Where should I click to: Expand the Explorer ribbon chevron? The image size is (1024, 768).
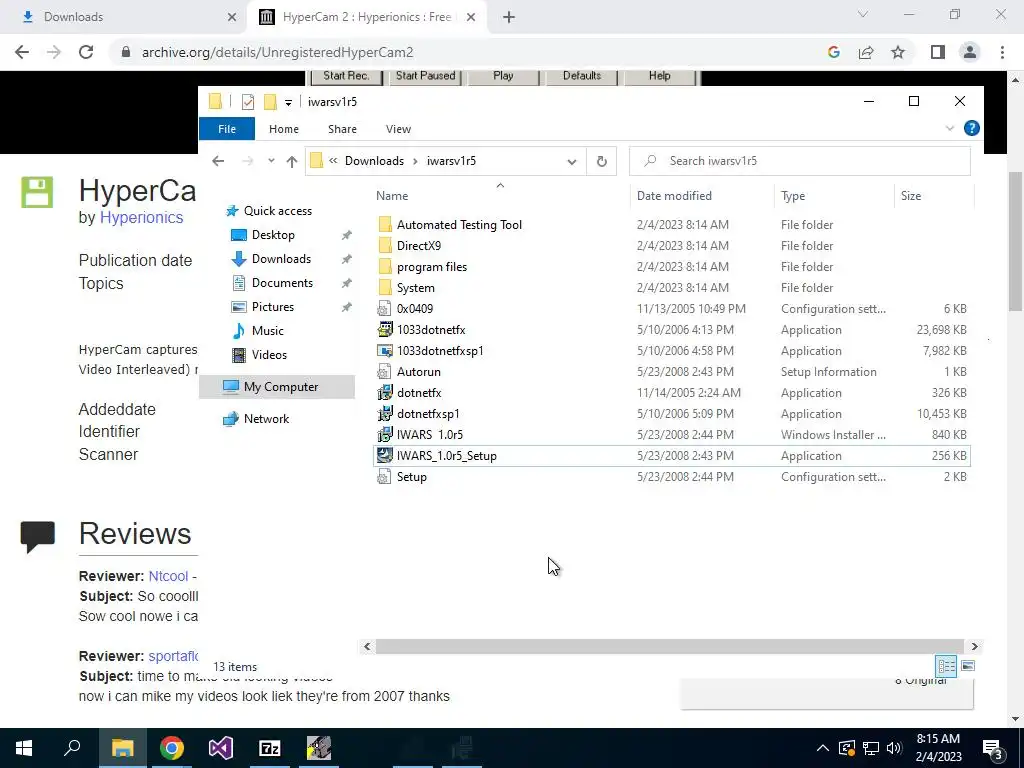(950, 129)
